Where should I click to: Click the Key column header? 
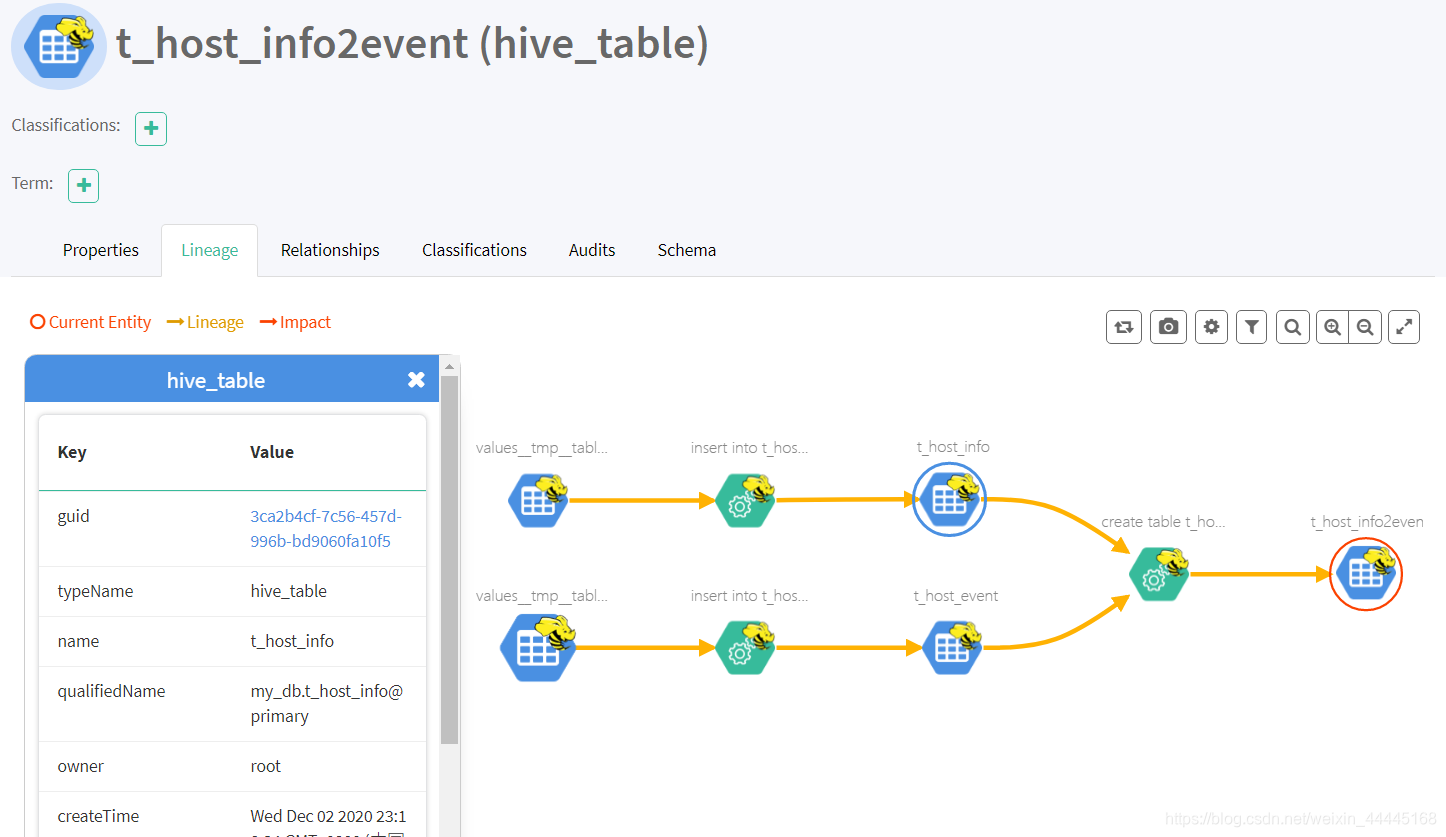point(72,452)
